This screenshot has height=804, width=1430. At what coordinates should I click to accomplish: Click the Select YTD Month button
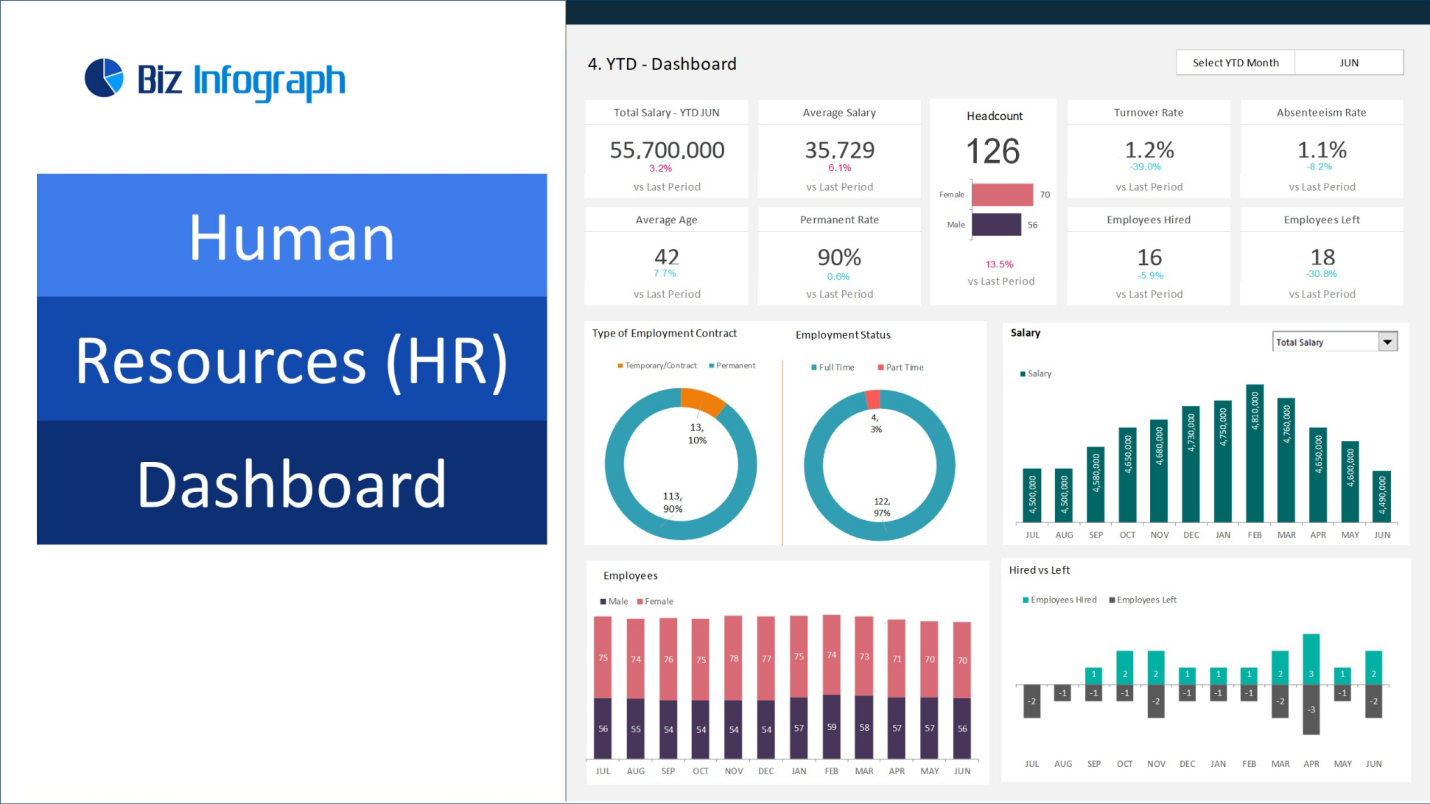pos(1234,62)
